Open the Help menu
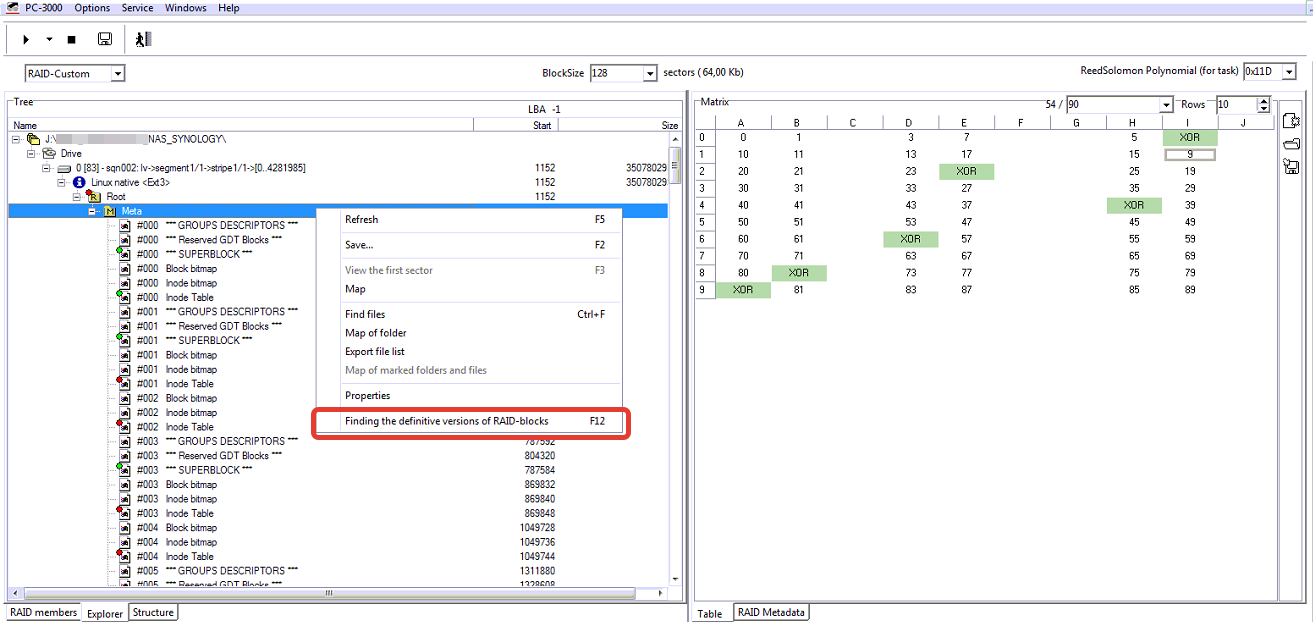This screenshot has width=1313, height=622. [x=229, y=8]
